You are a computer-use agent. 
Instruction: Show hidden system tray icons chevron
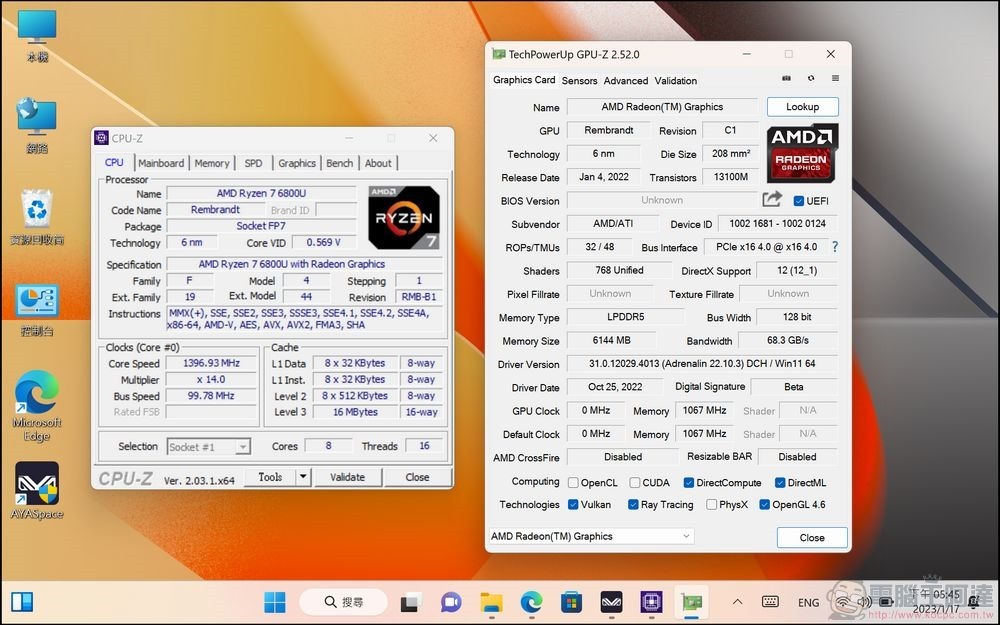point(737,601)
